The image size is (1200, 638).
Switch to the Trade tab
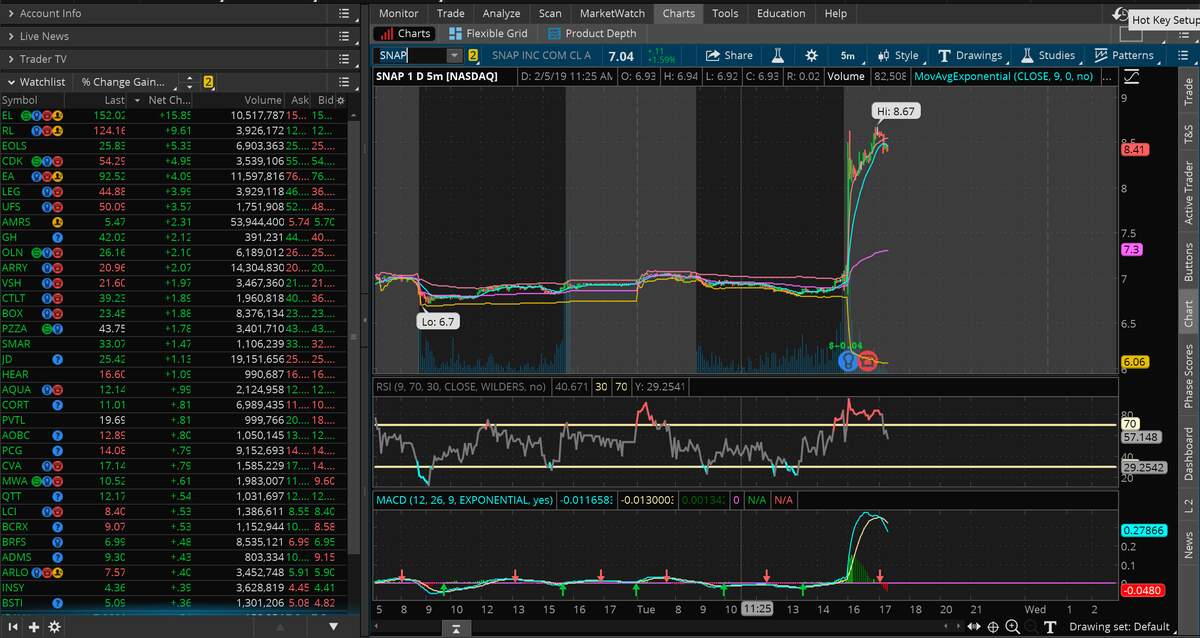[x=450, y=13]
